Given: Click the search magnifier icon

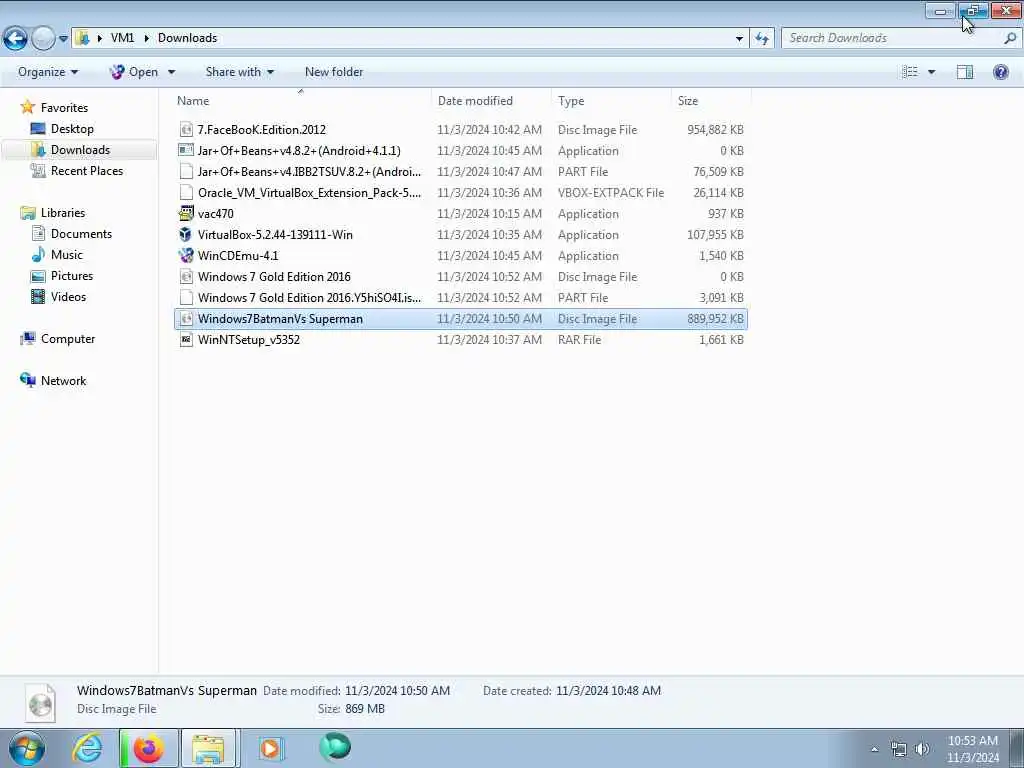Looking at the screenshot, I should pyautogui.click(x=1010, y=38).
